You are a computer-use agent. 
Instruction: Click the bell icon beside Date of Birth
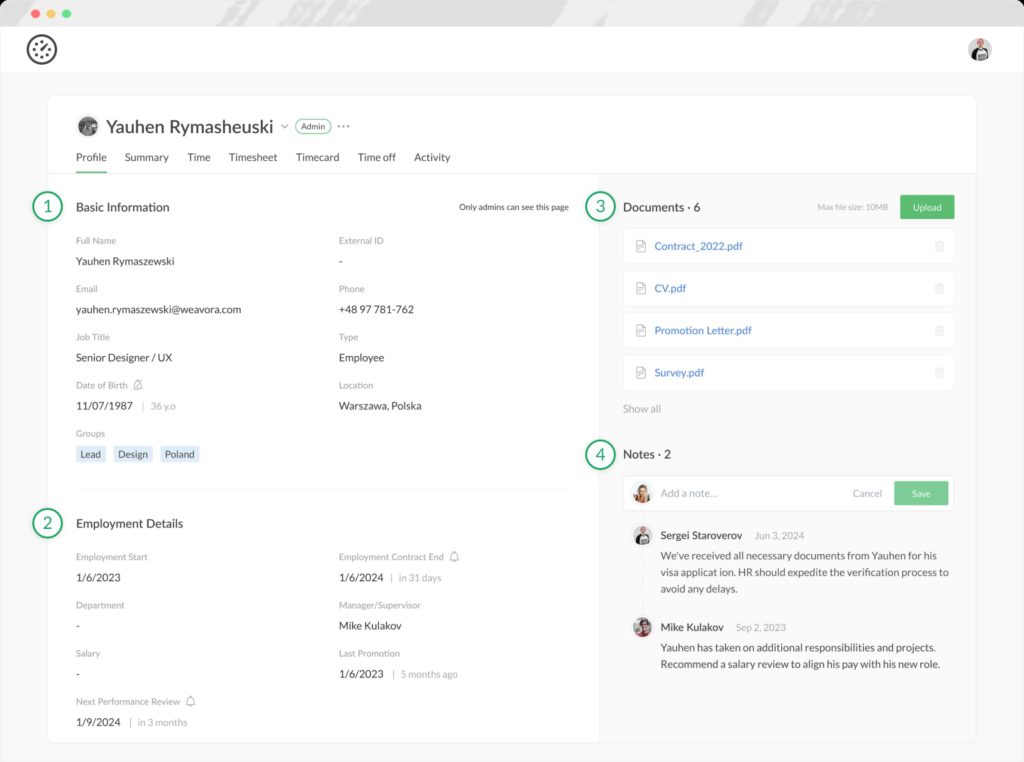(x=136, y=384)
